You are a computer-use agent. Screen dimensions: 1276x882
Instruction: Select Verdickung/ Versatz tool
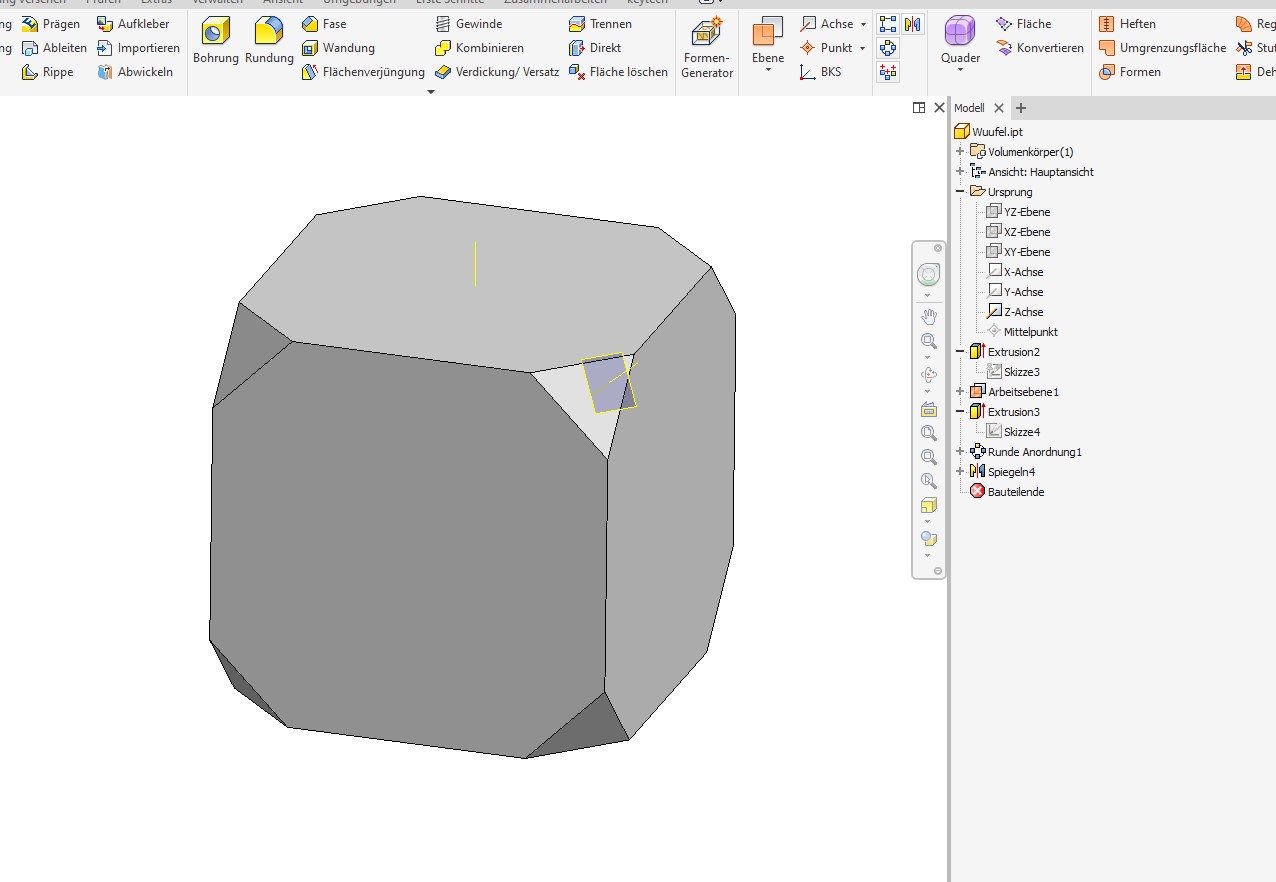click(497, 72)
